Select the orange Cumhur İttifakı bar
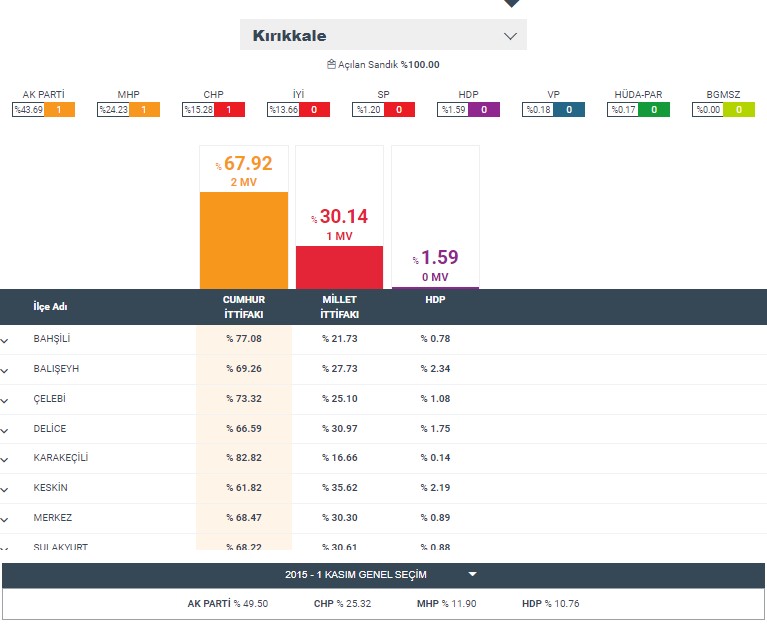The width and height of the screenshot is (767, 627). coord(243,239)
